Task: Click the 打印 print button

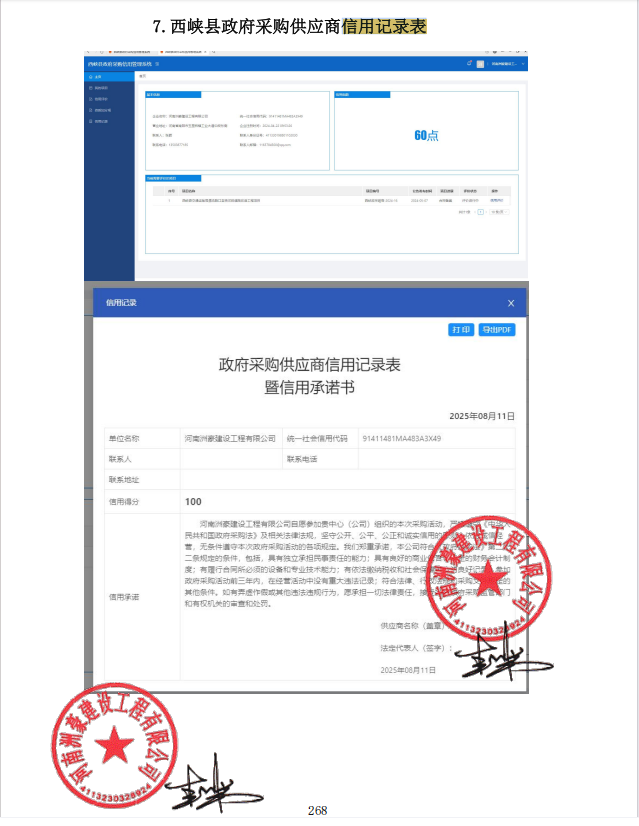Action: click(x=461, y=329)
